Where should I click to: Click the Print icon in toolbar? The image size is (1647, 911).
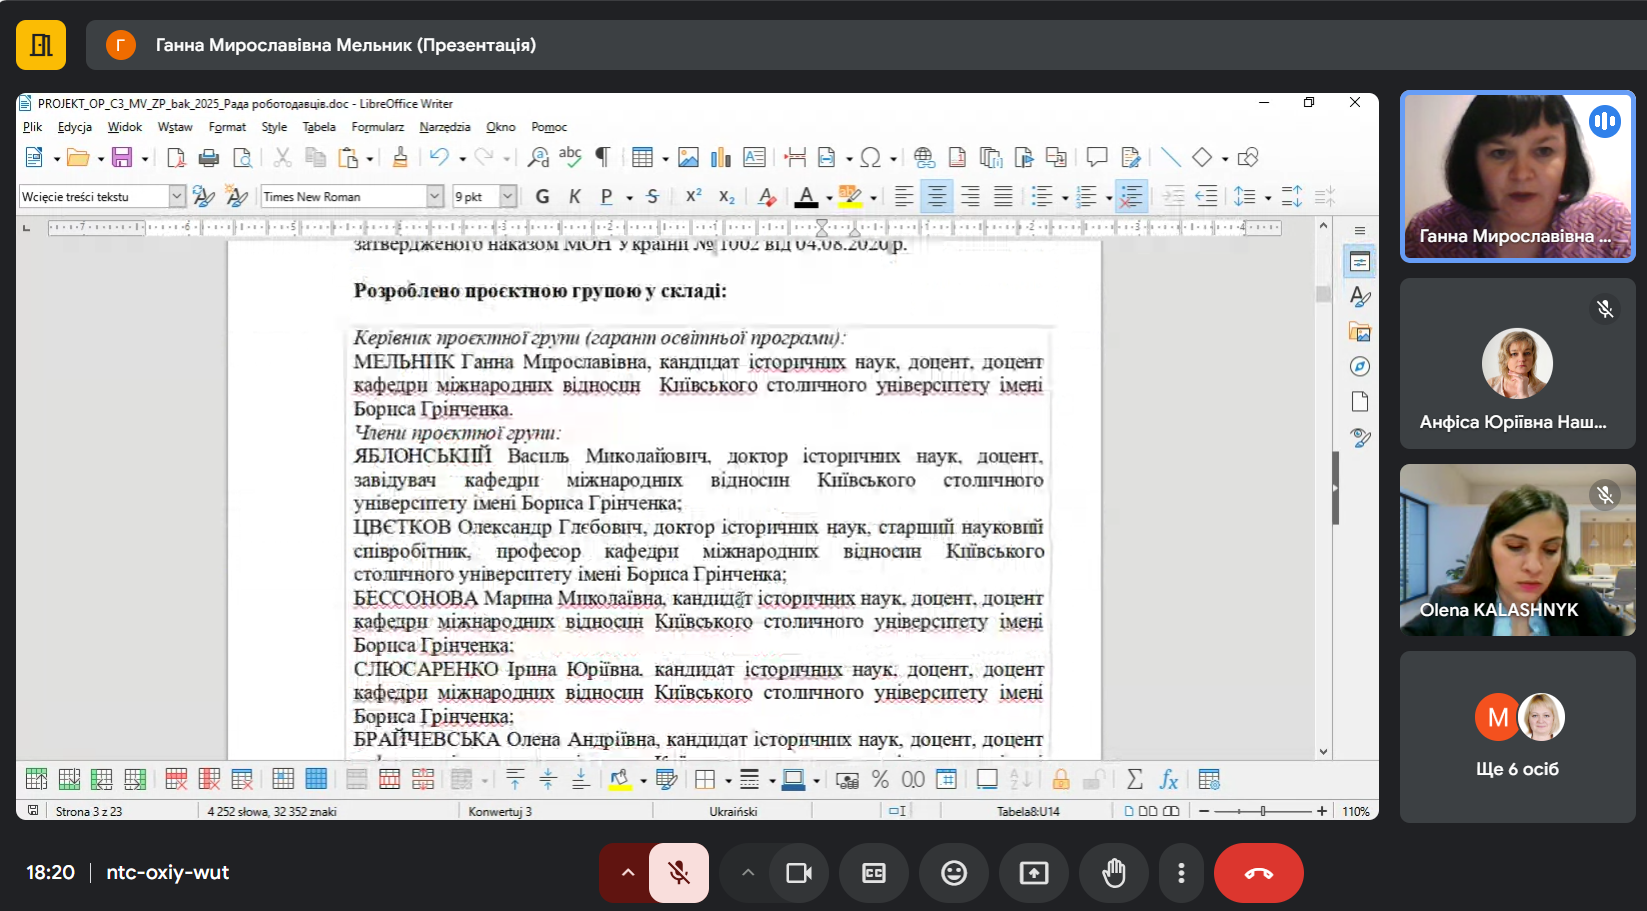click(208, 157)
